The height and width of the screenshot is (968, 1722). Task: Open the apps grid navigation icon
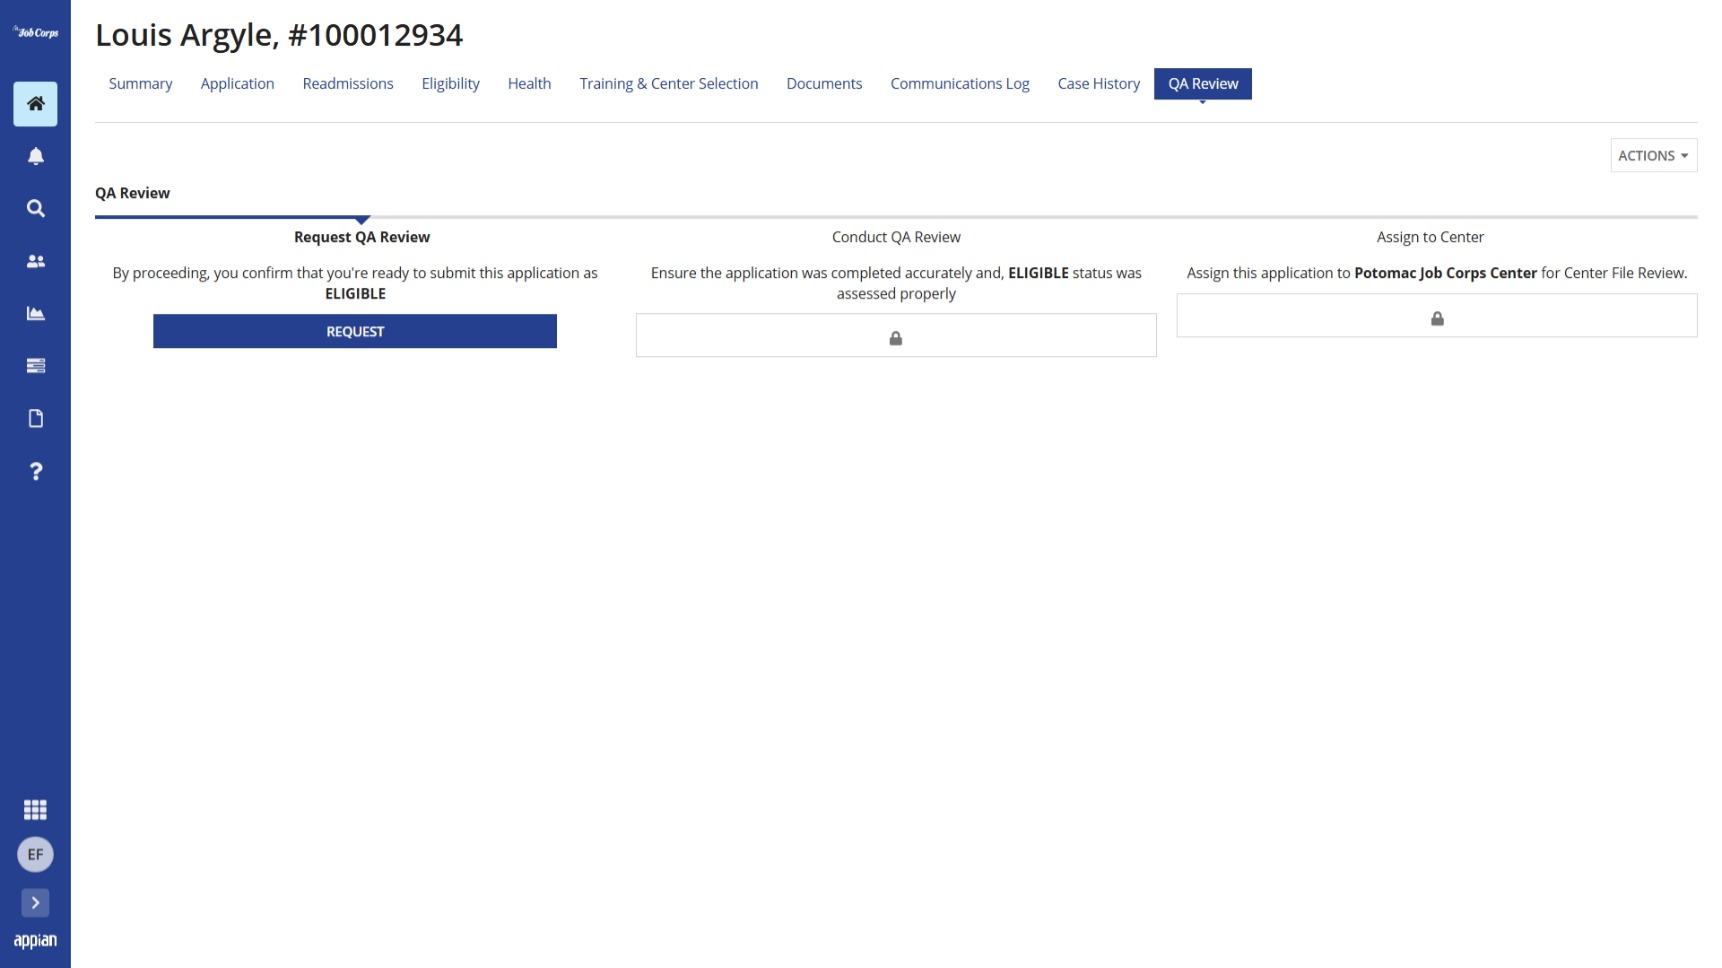click(35, 809)
